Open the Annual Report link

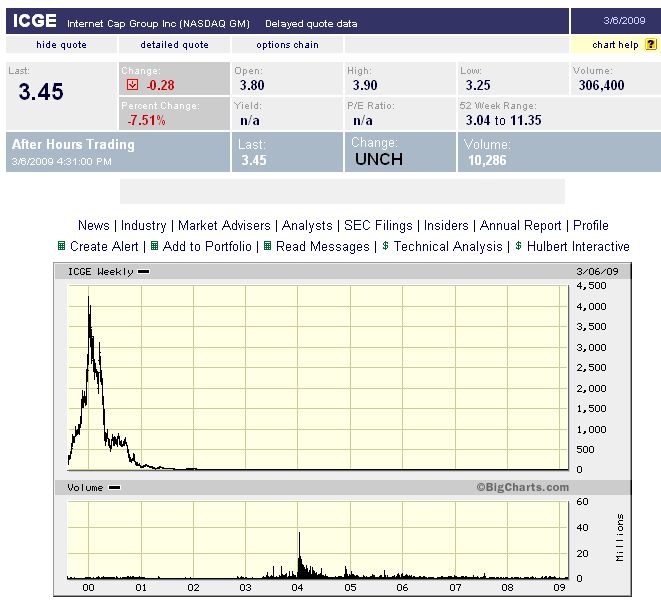pyautogui.click(x=520, y=226)
